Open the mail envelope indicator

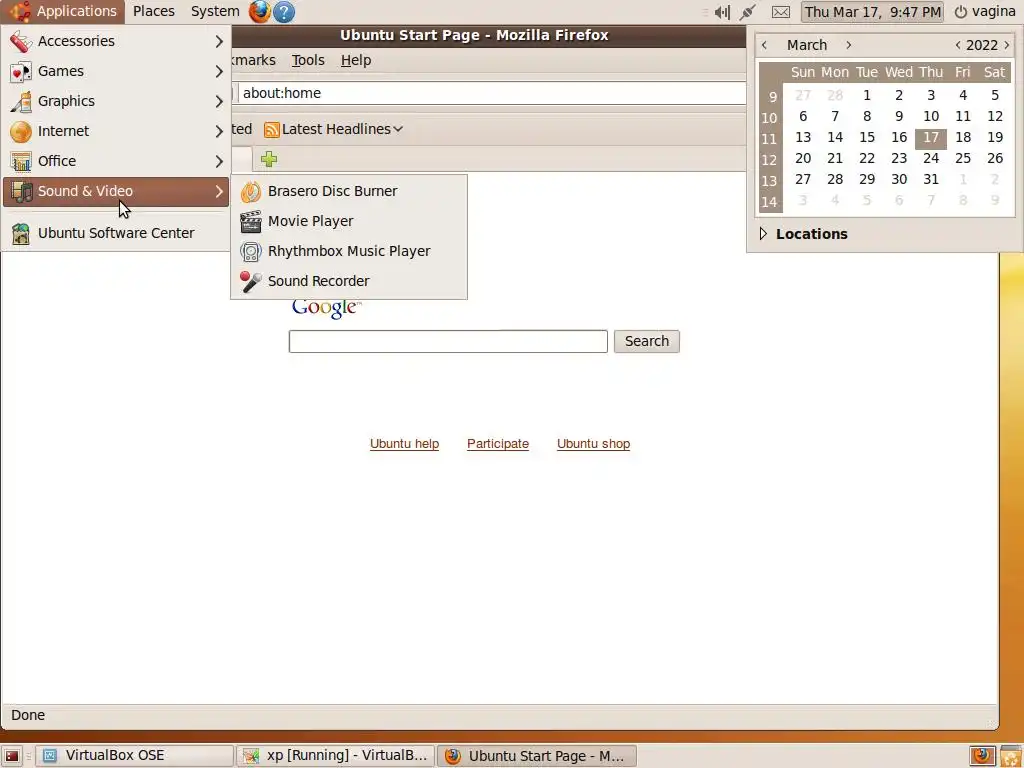tap(780, 12)
